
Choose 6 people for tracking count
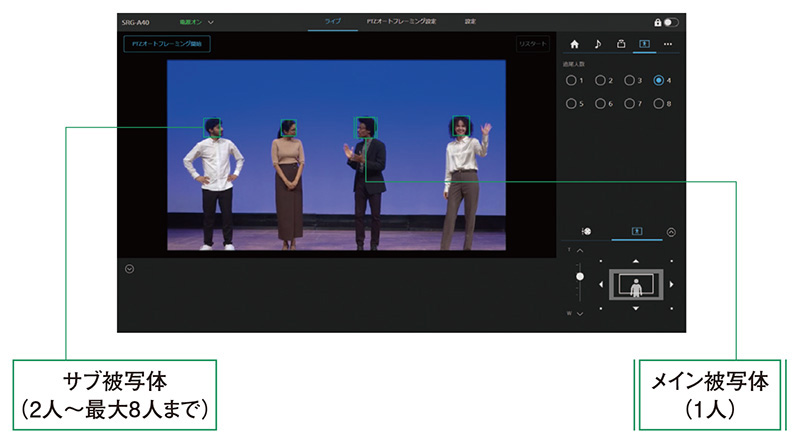point(600,103)
